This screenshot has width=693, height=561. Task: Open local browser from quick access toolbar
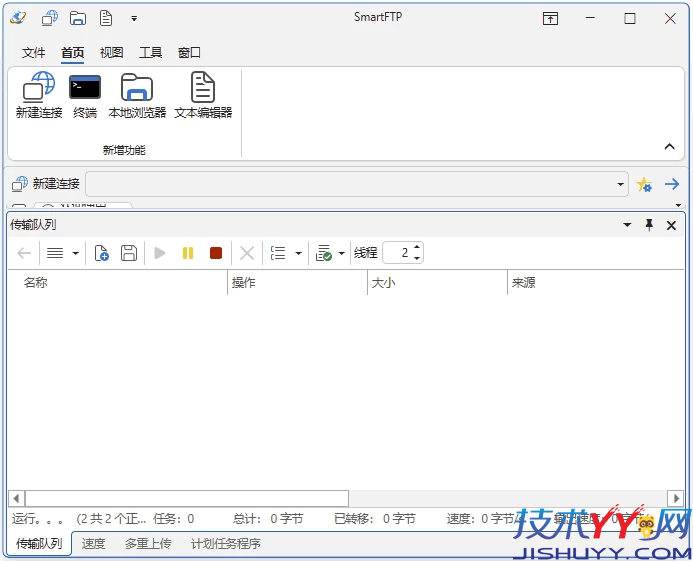[x=78, y=18]
